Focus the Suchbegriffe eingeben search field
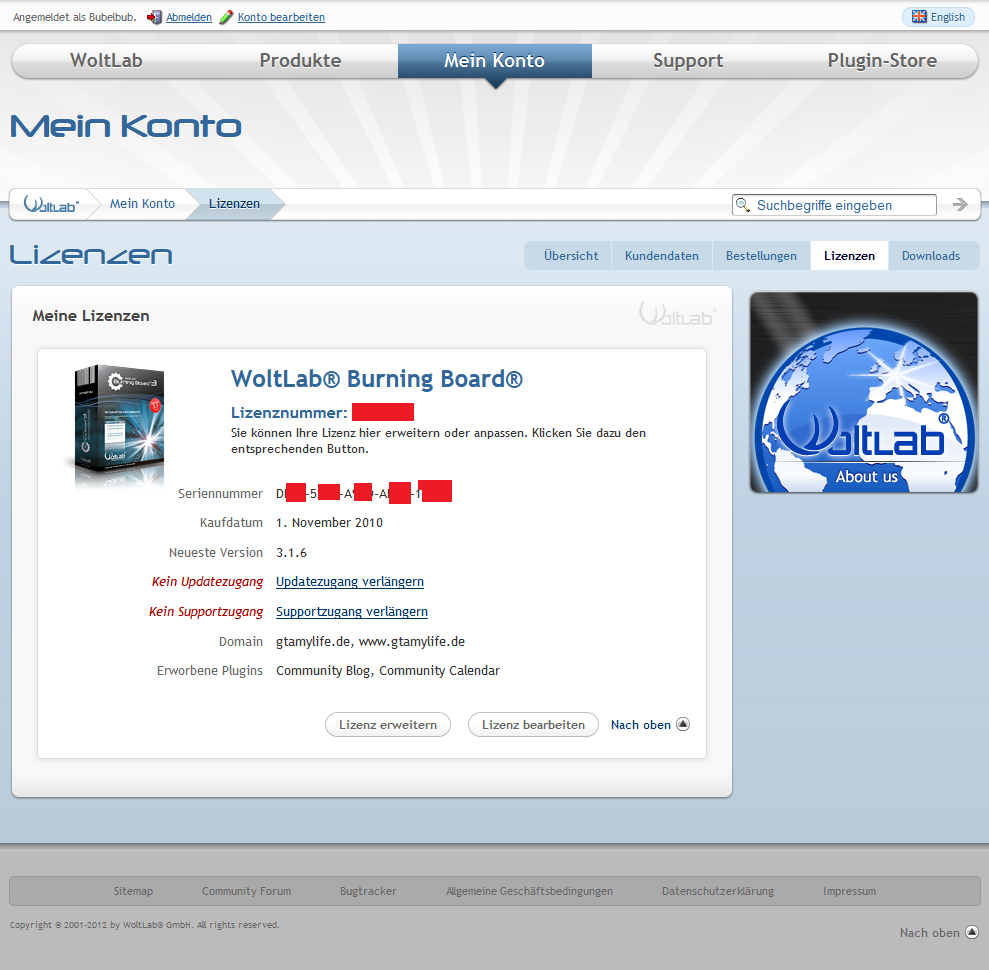 [834, 205]
